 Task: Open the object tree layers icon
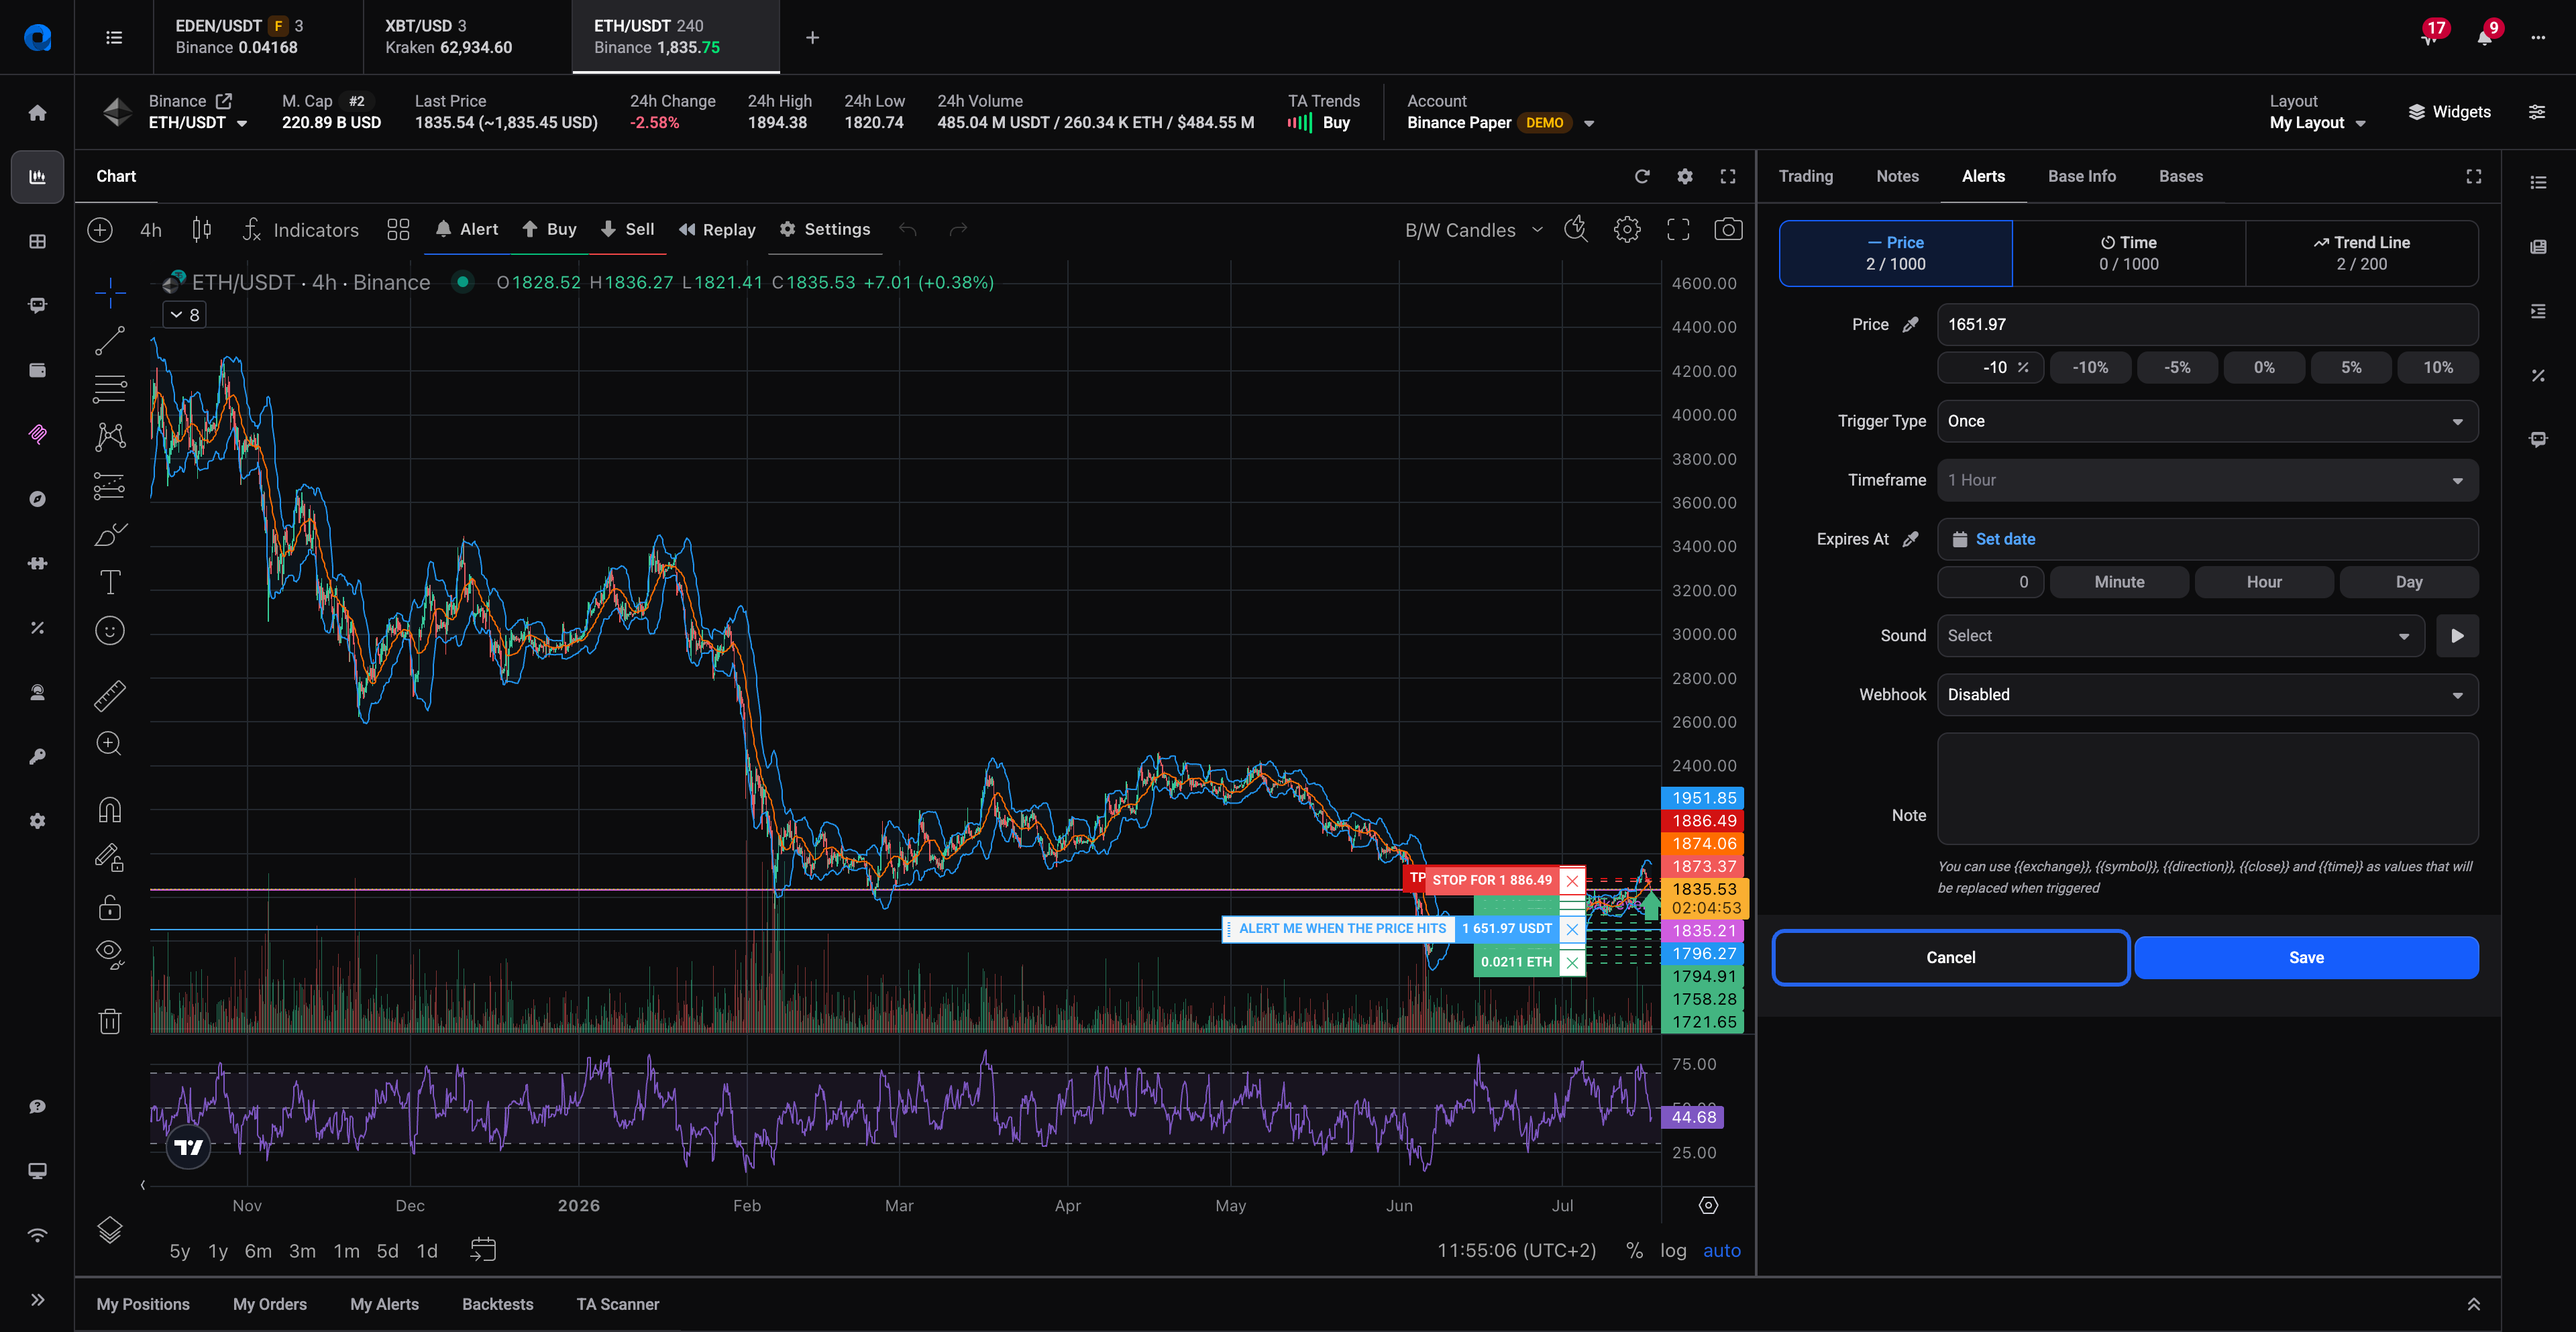pyautogui.click(x=110, y=1229)
